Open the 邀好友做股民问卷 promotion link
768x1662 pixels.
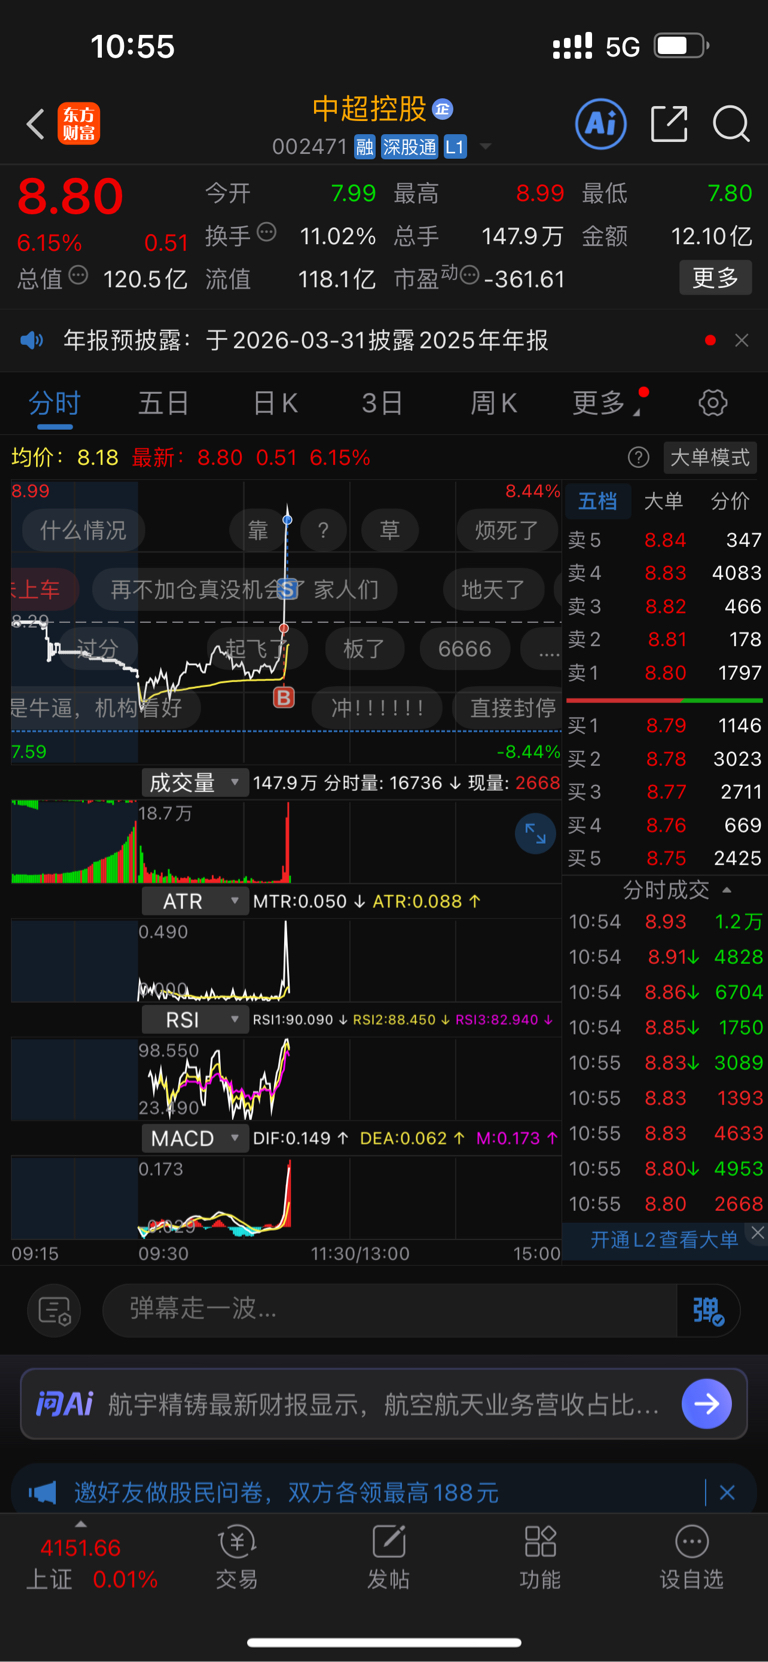(286, 1493)
